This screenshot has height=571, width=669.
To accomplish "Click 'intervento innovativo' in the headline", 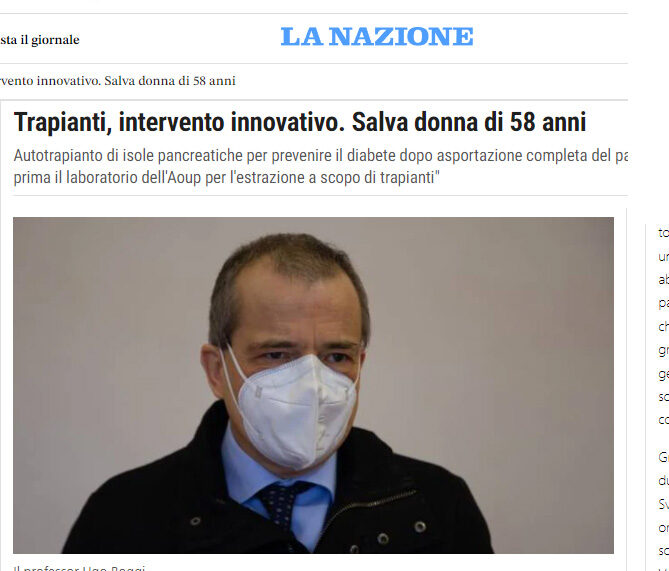I will 231,122.
